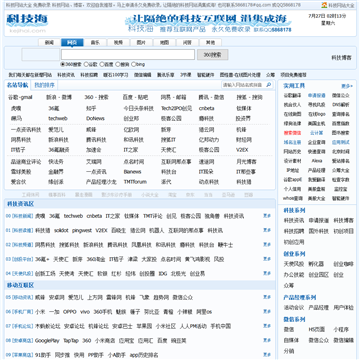Viewport: 360px width, 360px height.
Task: Select the 搜狗 search engine radio
Action: (x=117, y=64)
